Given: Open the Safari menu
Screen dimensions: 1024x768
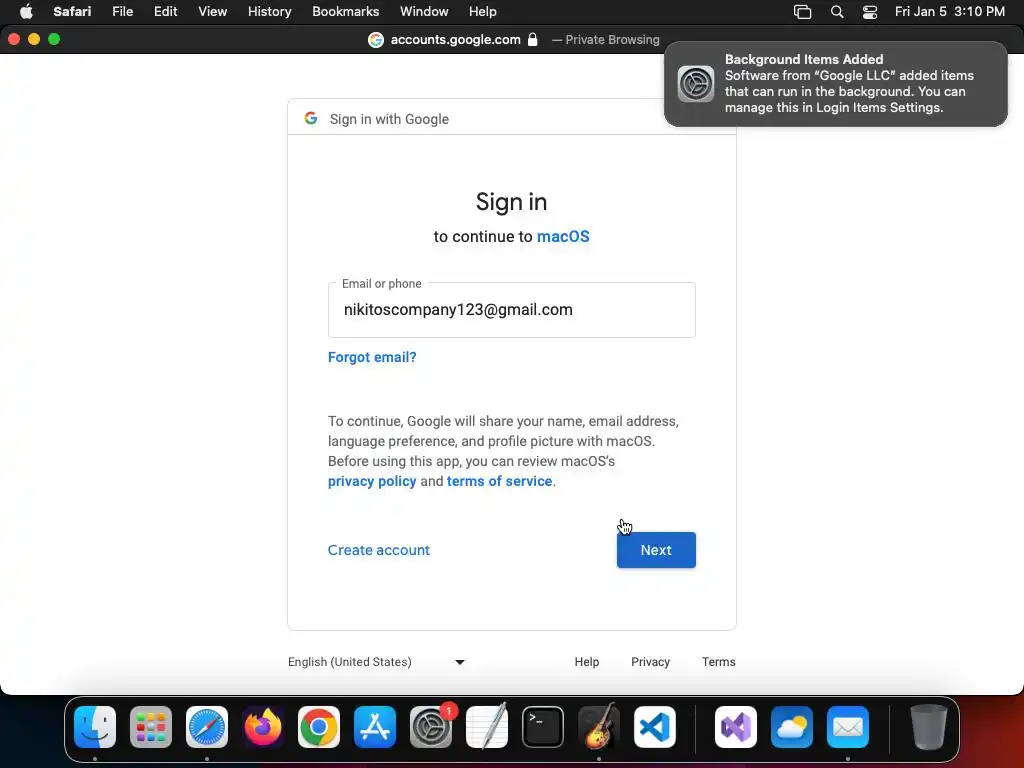Looking at the screenshot, I should tap(72, 12).
